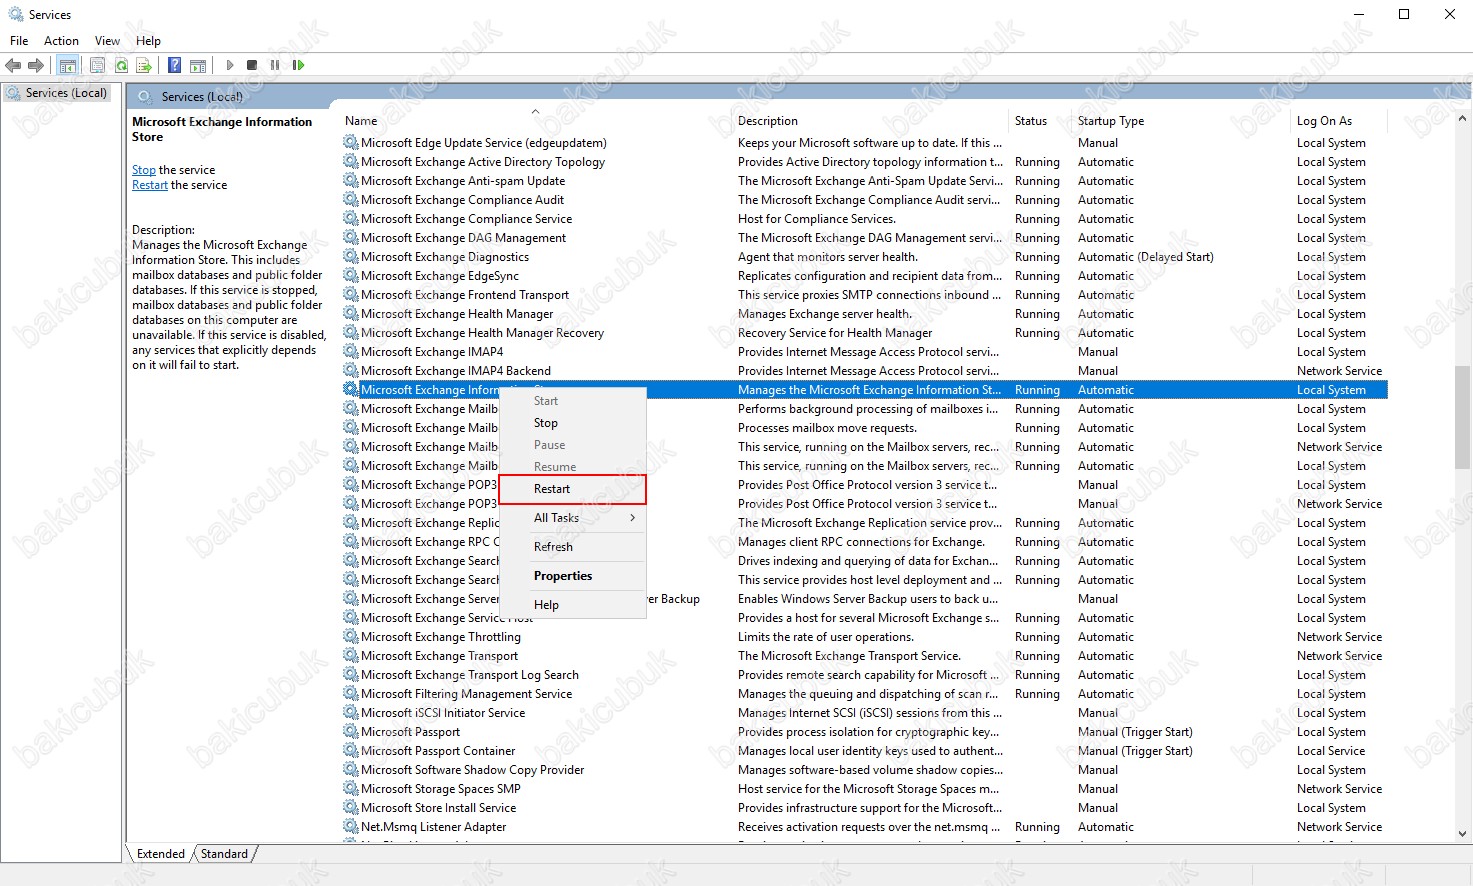Open the Help menu in menu bar
Screen dimensions: 1473x886
[148, 41]
